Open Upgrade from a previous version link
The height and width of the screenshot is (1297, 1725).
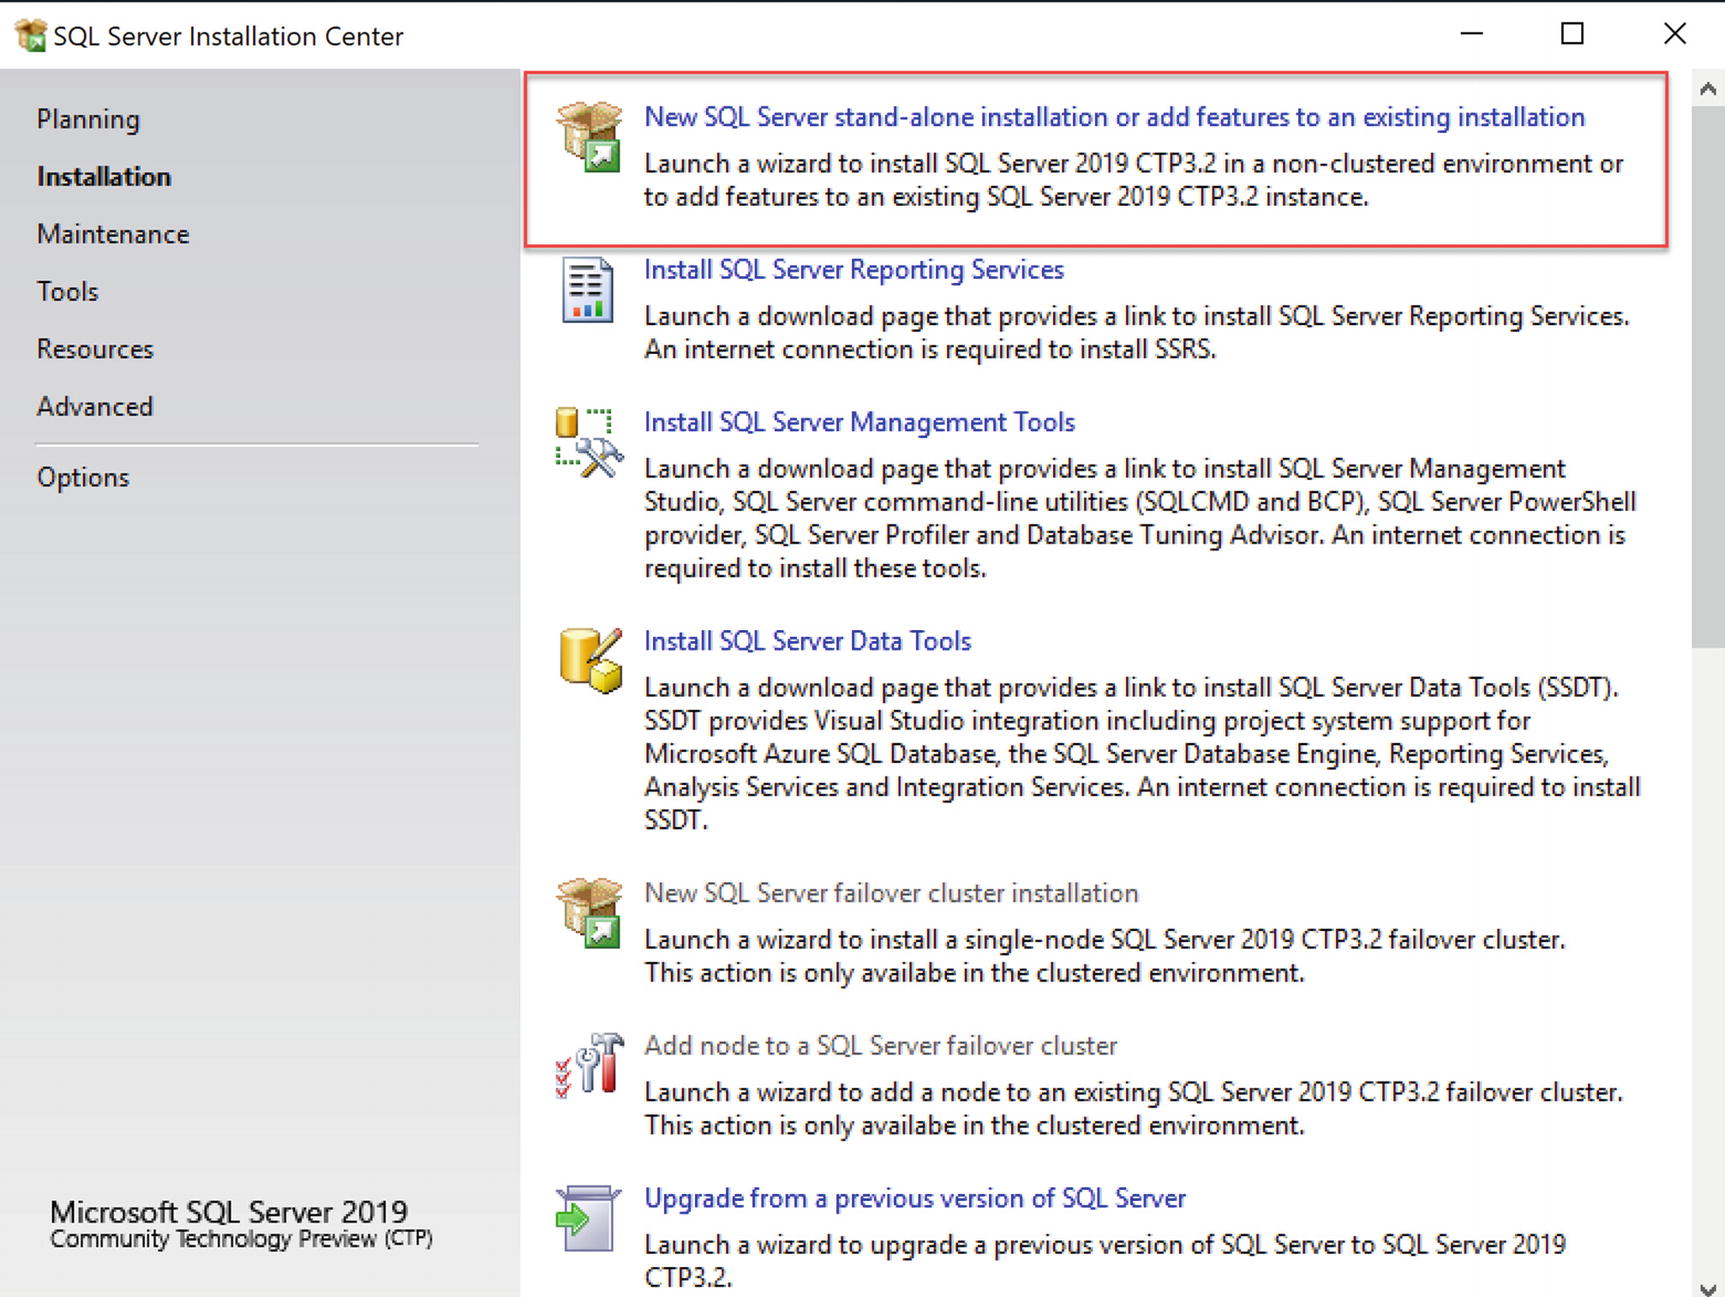915,1198
